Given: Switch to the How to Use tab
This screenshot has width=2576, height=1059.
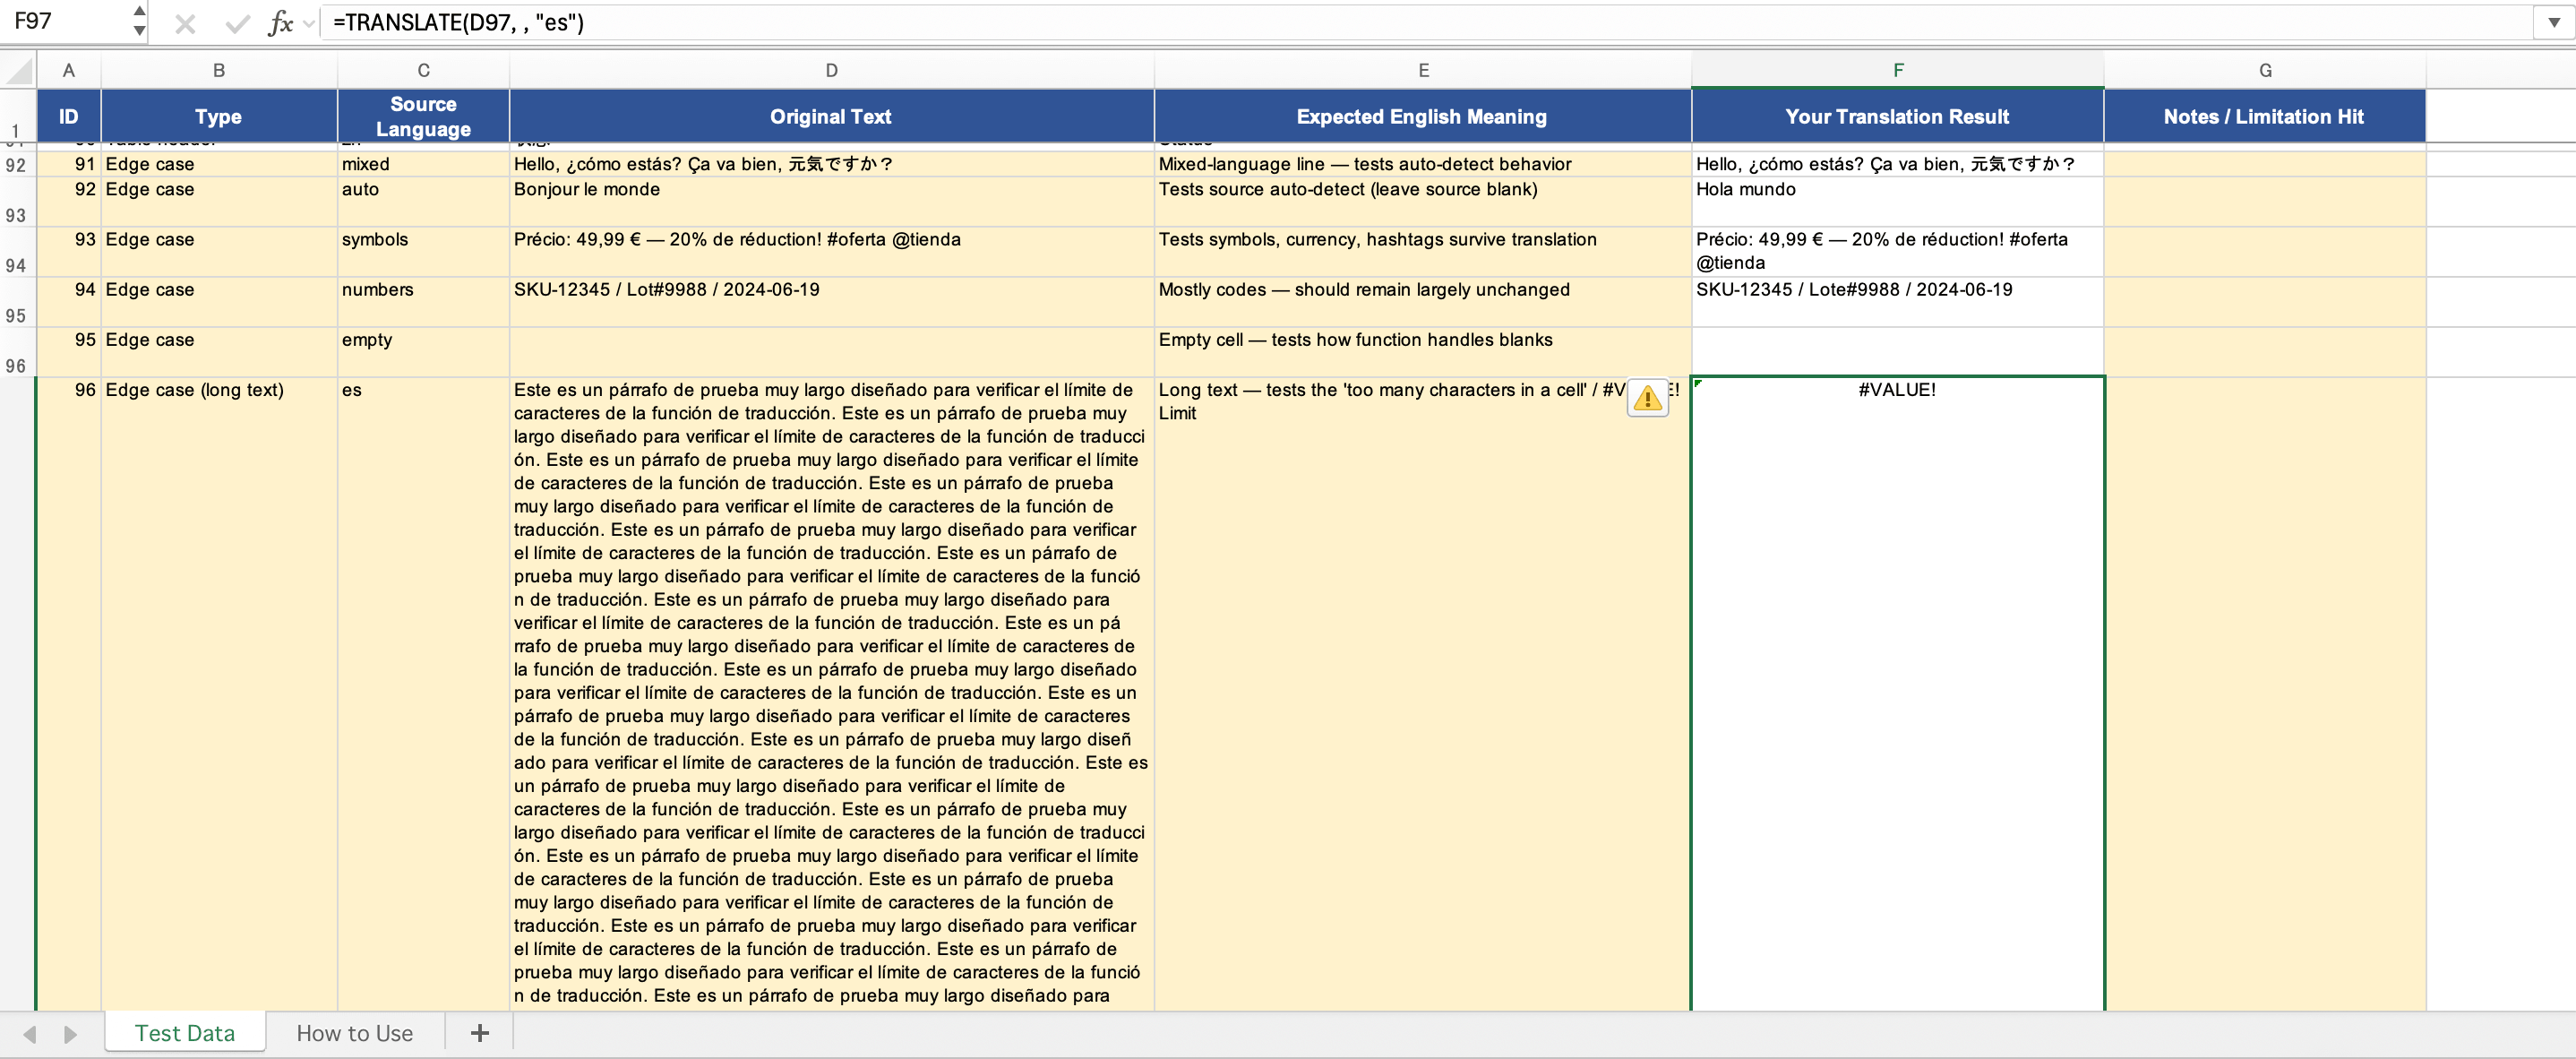Looking at the screenshot, I should tap(355, 1033).
